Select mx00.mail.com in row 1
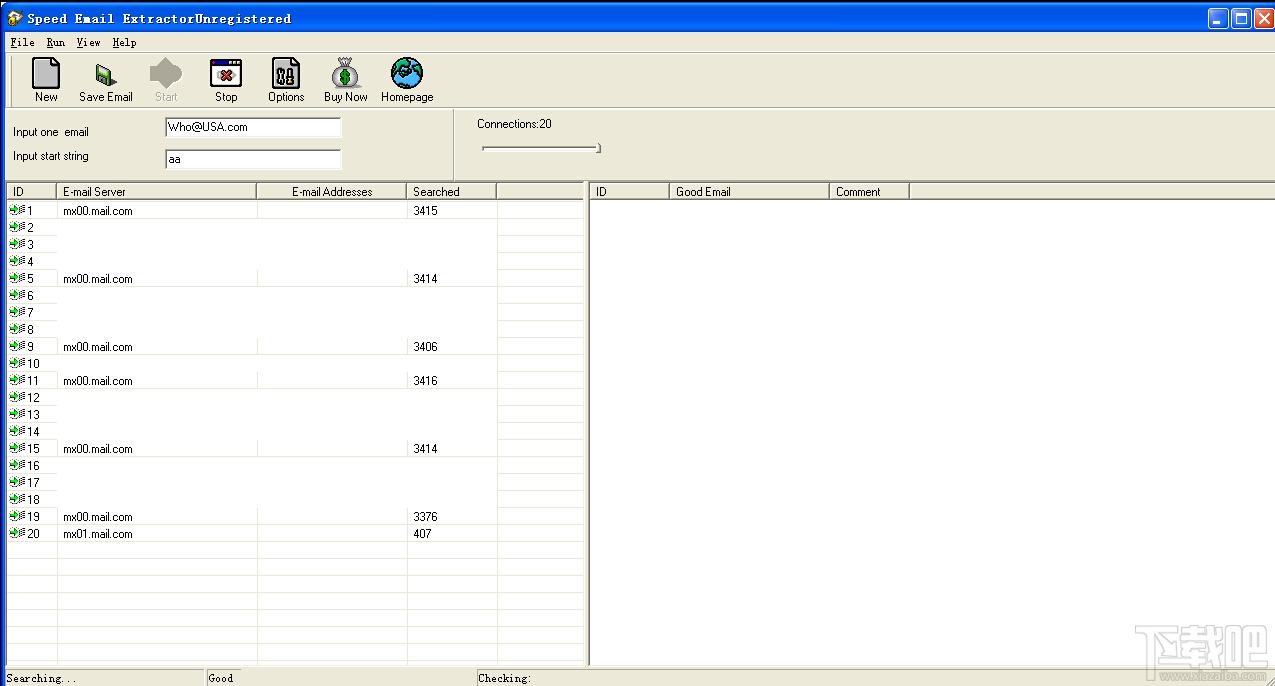 [x=98, y=211]
